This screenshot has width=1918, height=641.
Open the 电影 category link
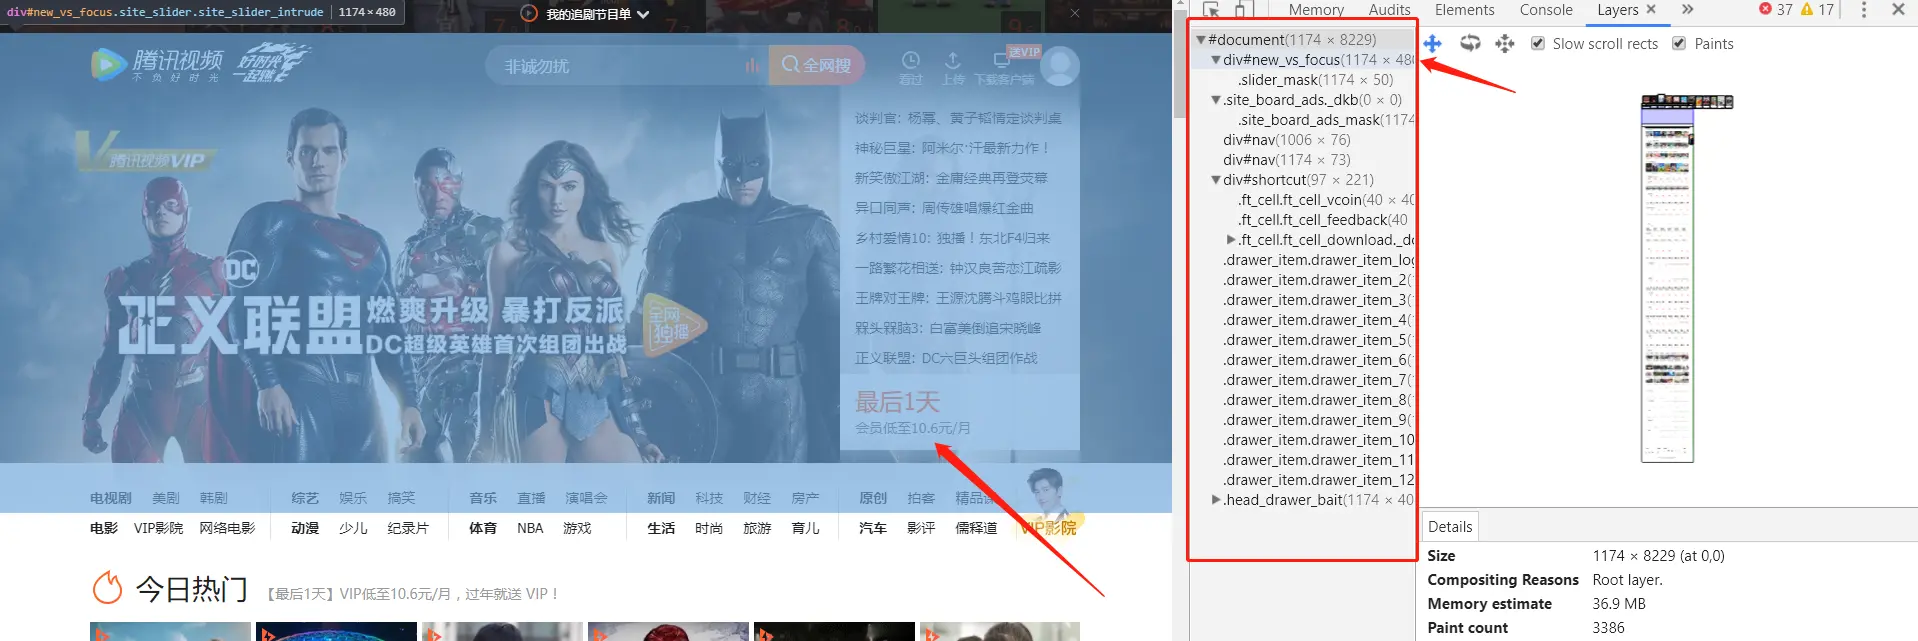click(104, 528)
